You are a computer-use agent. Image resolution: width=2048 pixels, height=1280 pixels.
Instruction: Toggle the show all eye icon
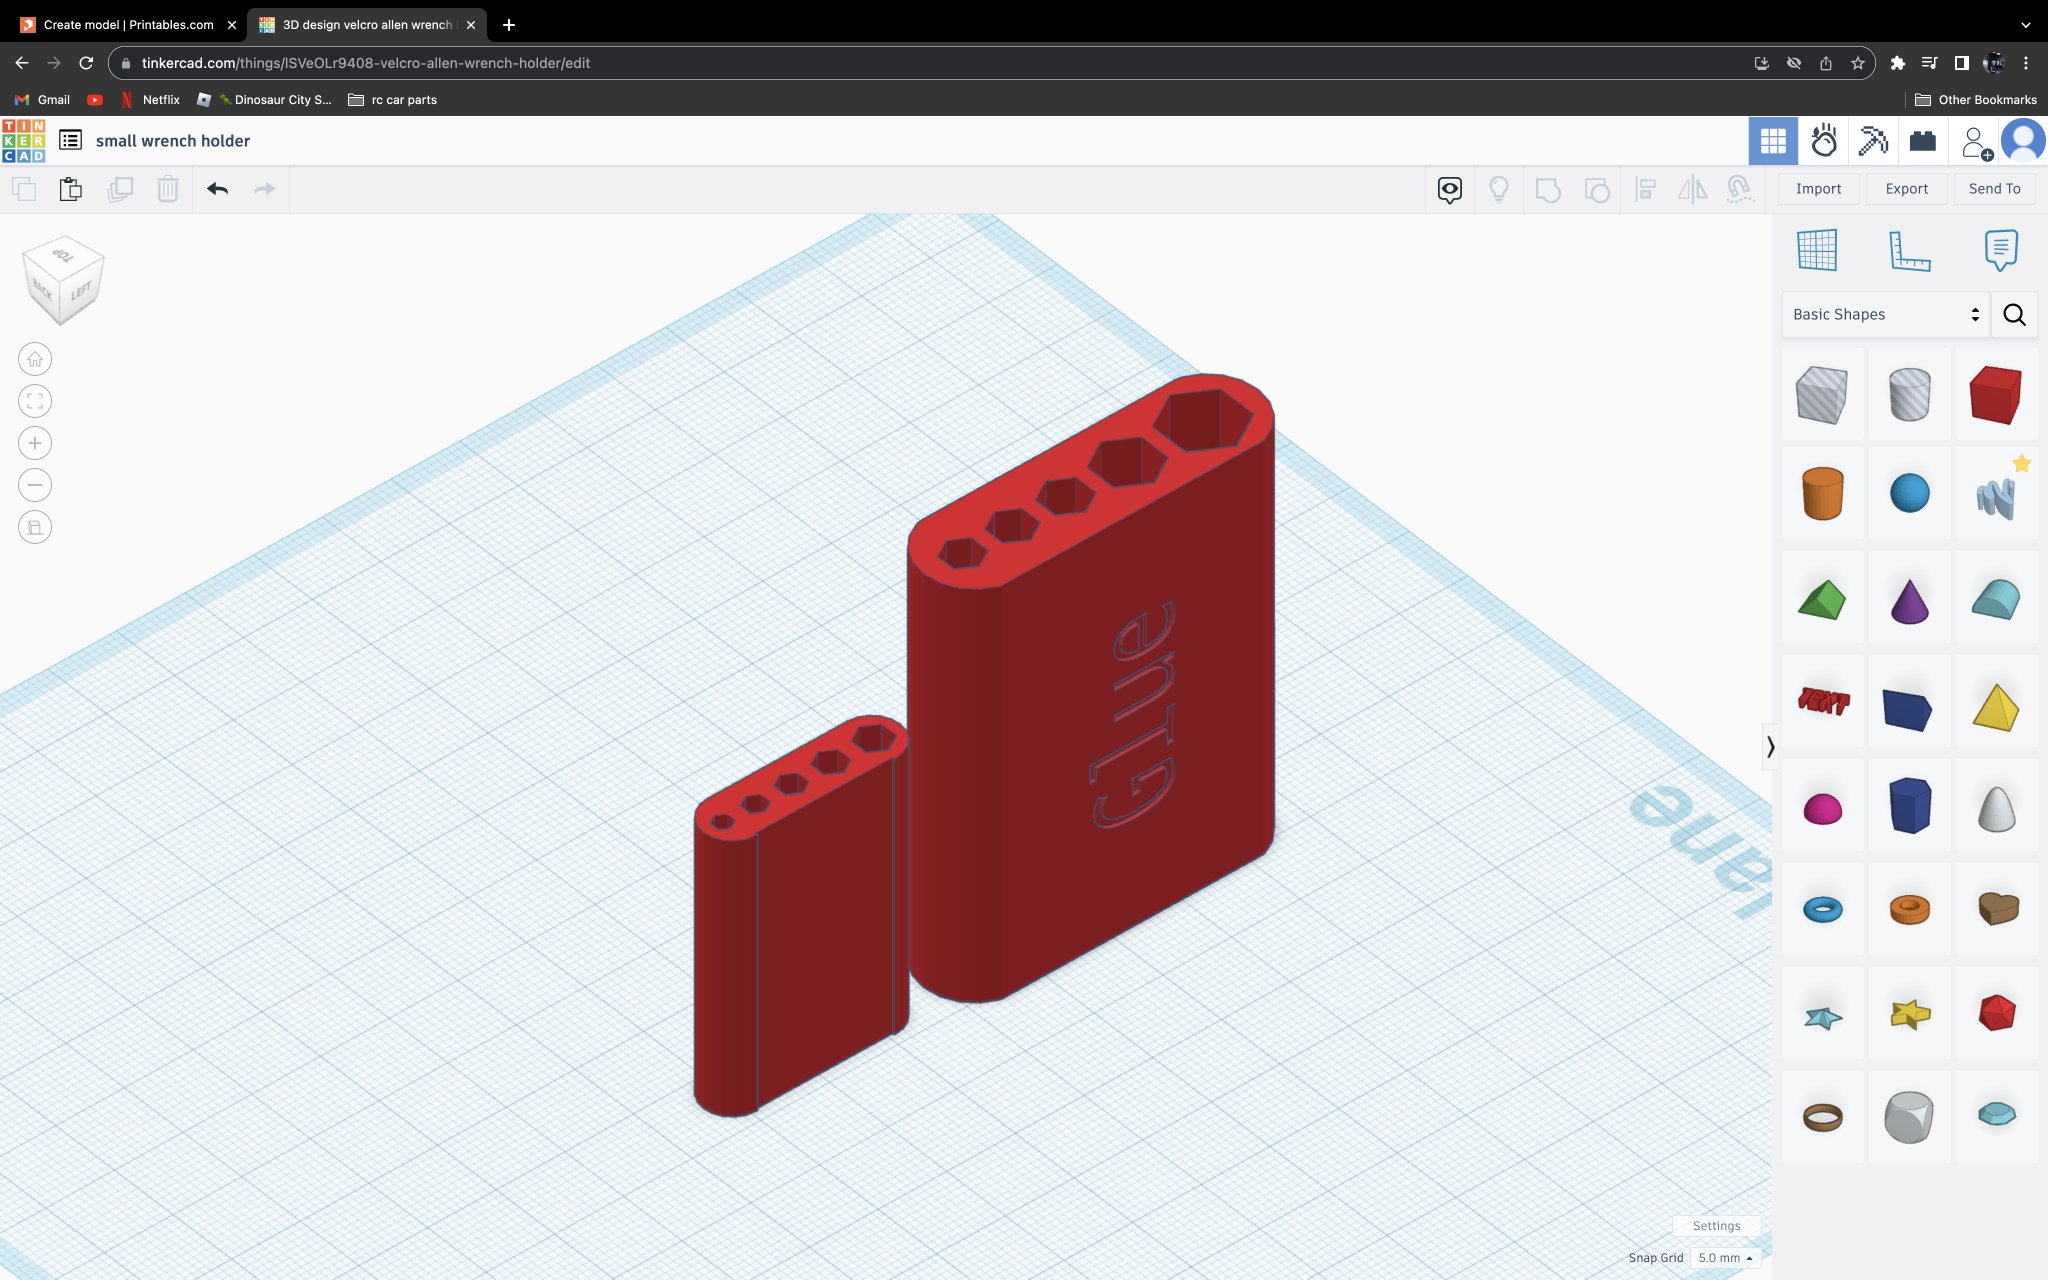[x=1449, y=189]
